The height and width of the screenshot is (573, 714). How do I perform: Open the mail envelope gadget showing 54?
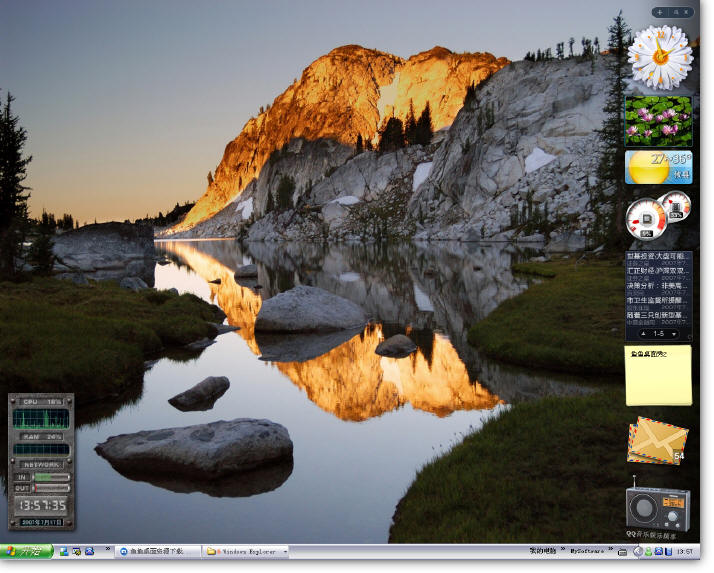[x=657, y=441]
